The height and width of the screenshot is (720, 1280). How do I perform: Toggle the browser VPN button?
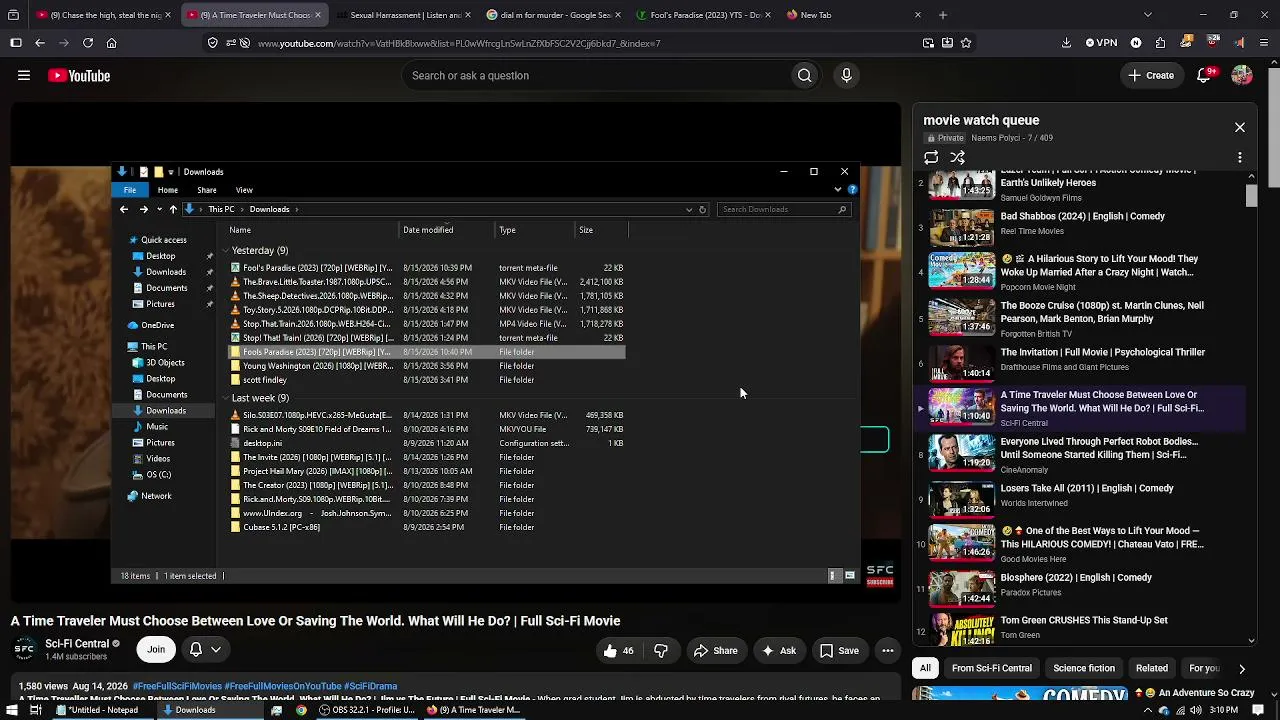point(1102,43)
